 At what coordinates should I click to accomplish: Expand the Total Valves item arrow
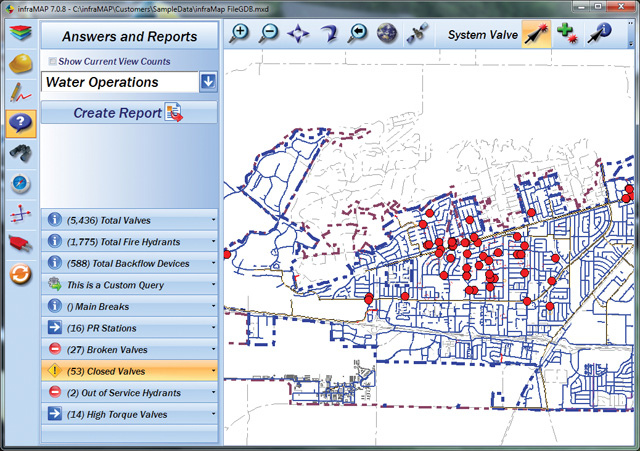click(213, 221)
